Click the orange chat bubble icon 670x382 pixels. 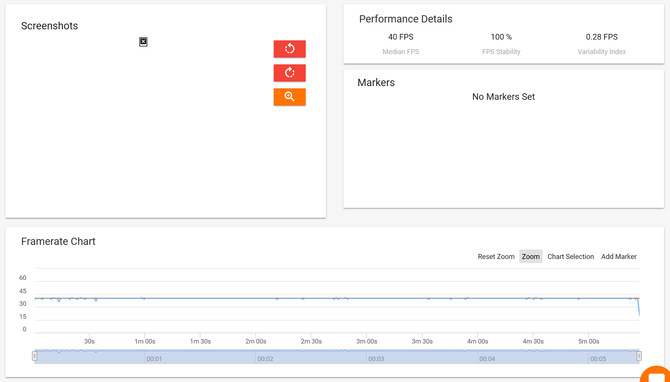(x=657, y=375)
